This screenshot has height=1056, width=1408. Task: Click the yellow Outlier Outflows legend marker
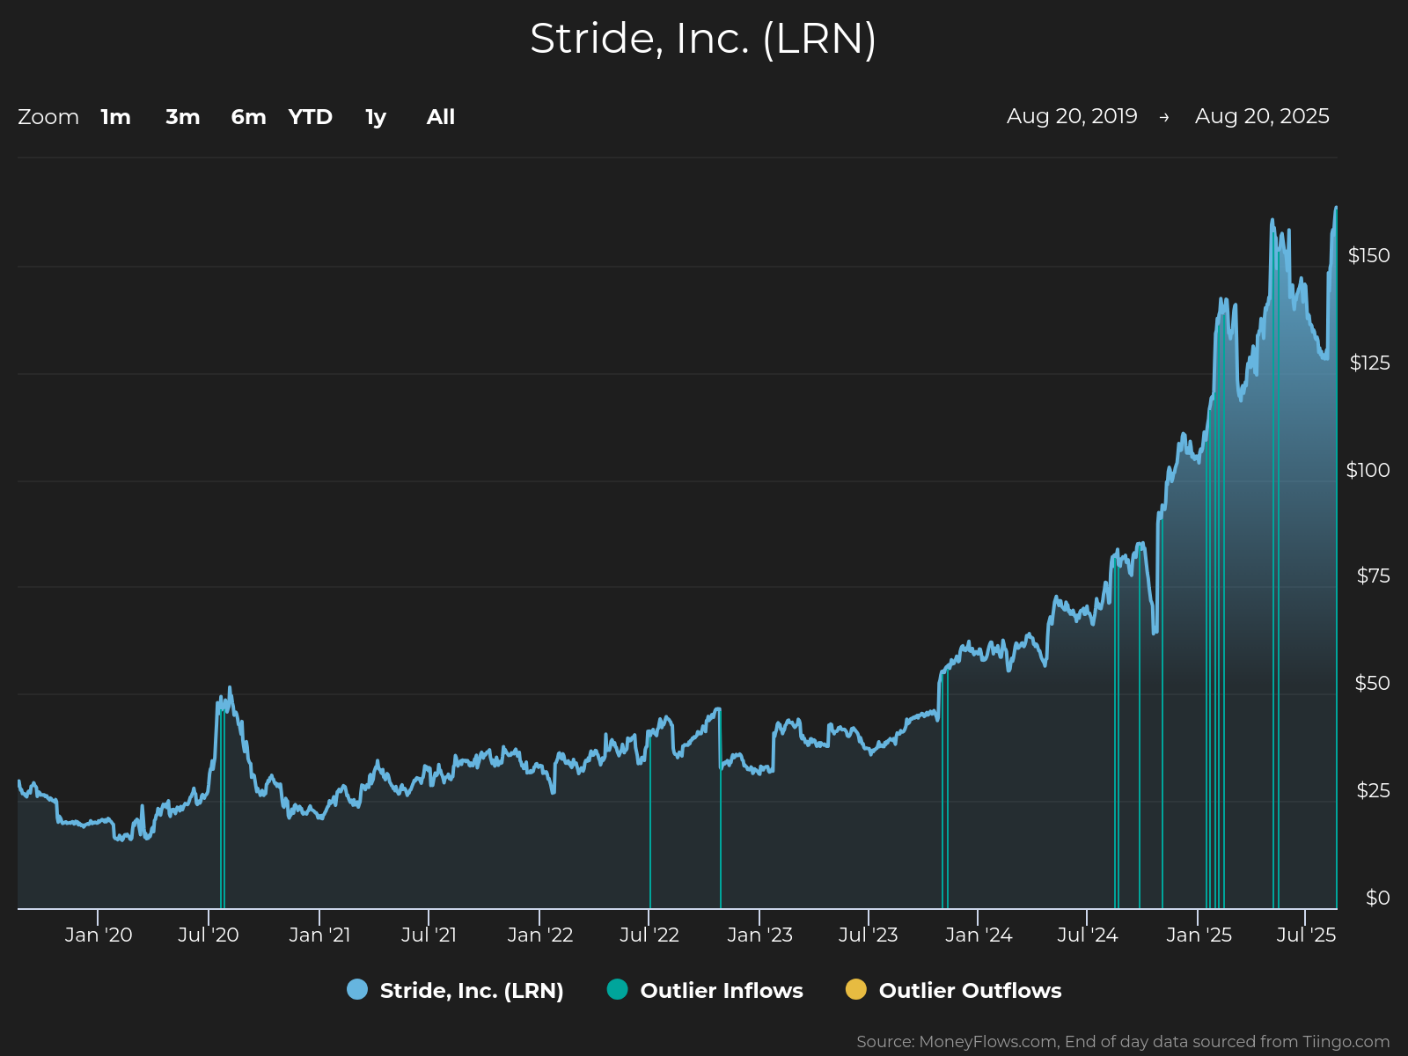(856, 990)
